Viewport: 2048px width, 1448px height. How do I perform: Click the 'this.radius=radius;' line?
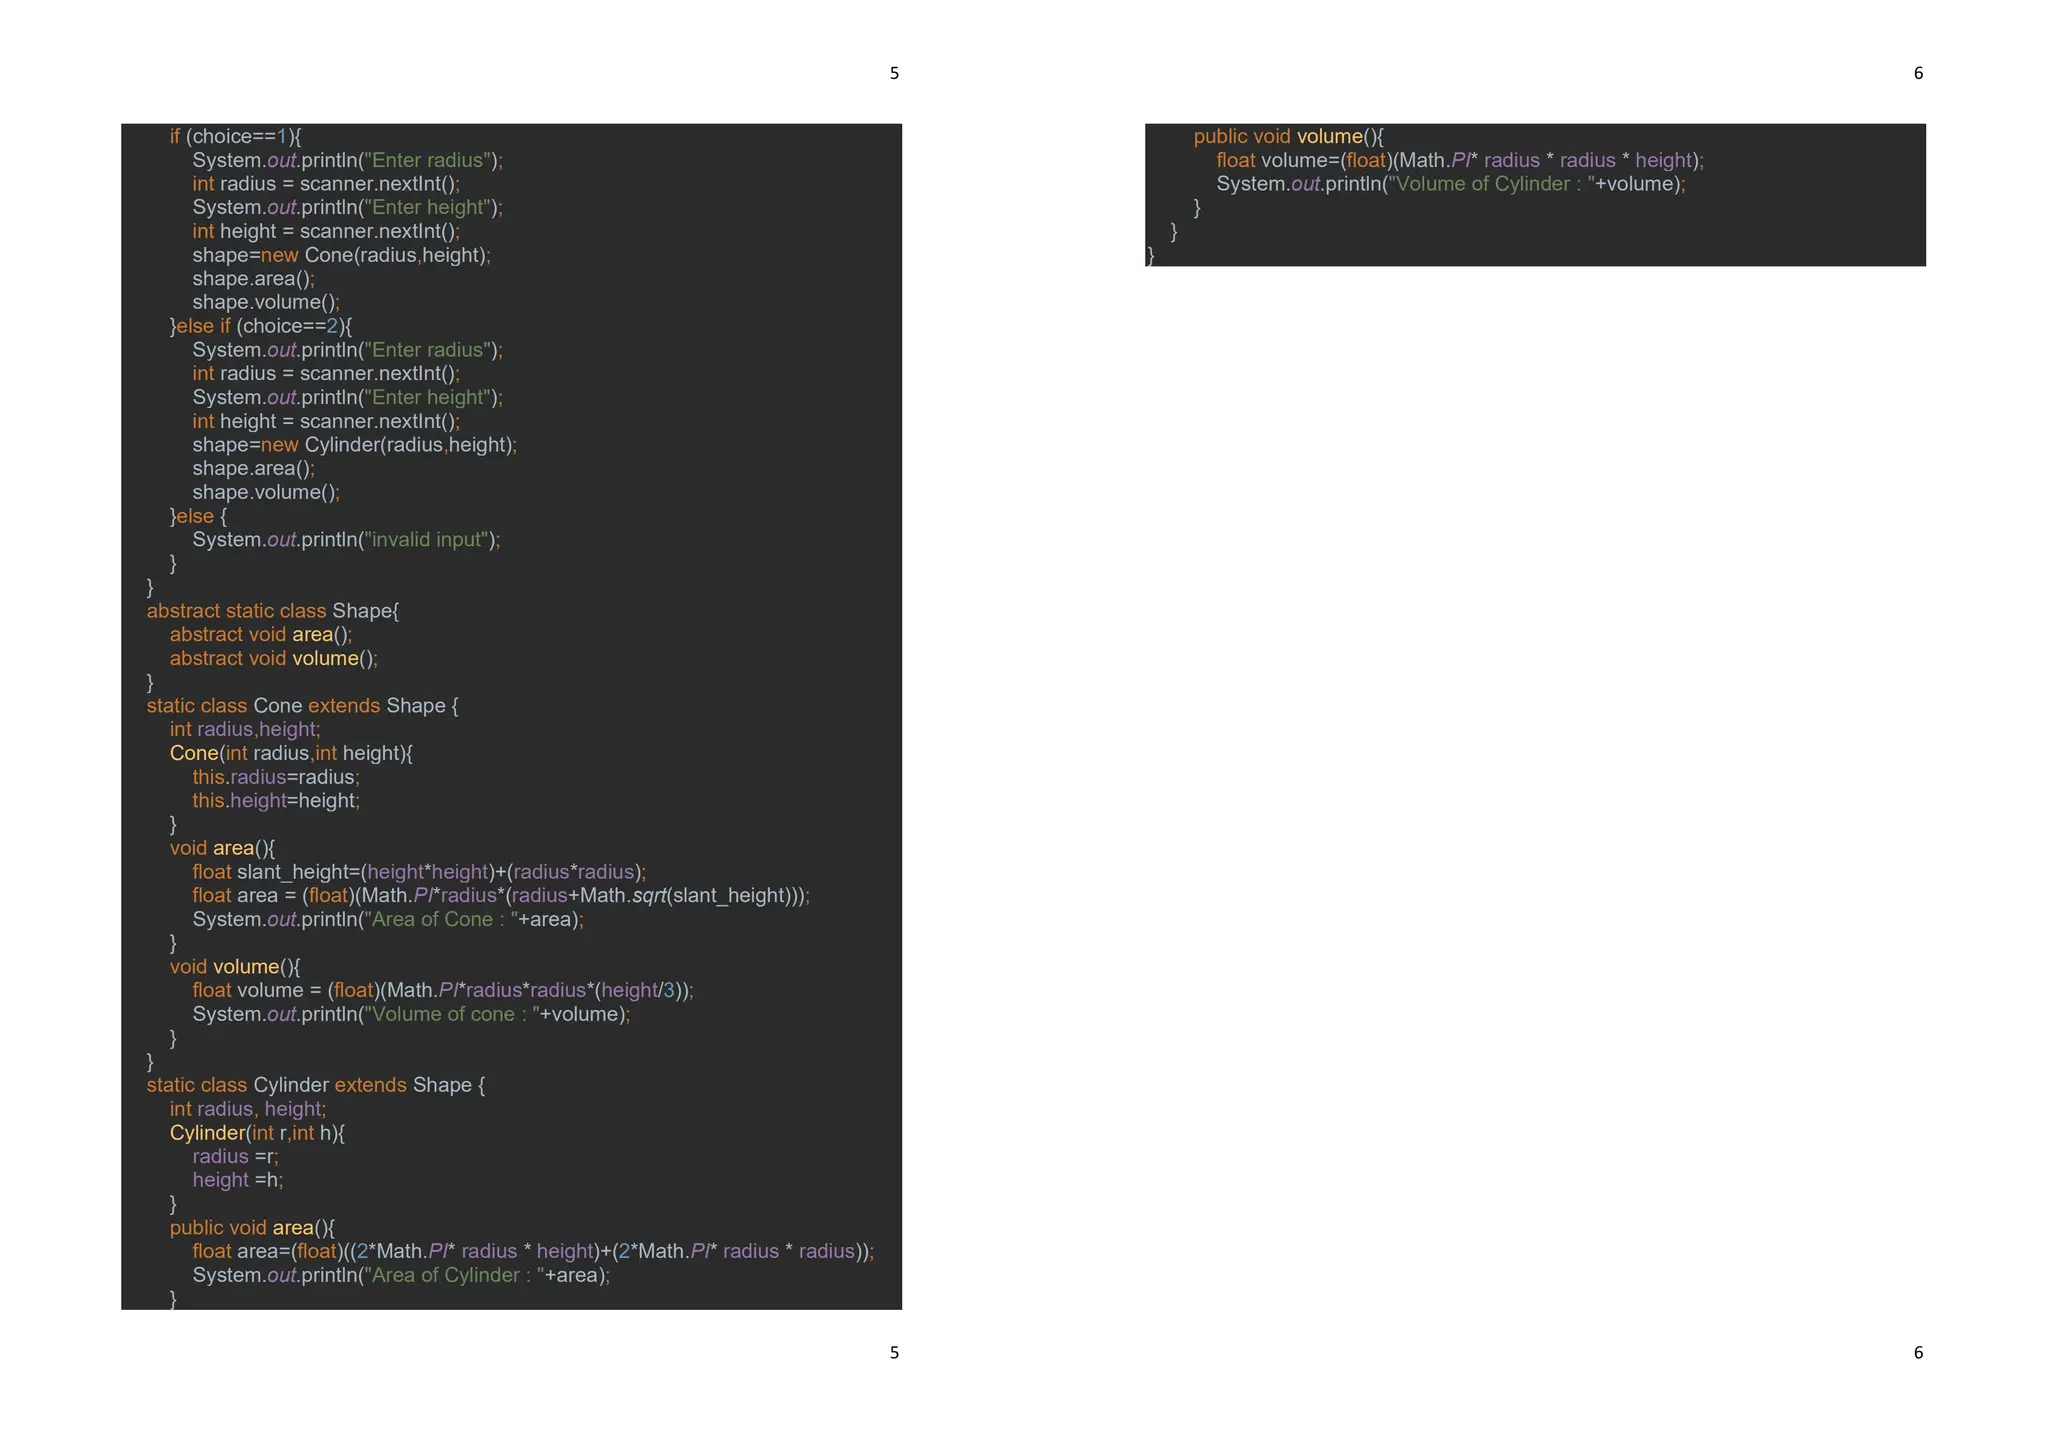[x=275, y=777]
